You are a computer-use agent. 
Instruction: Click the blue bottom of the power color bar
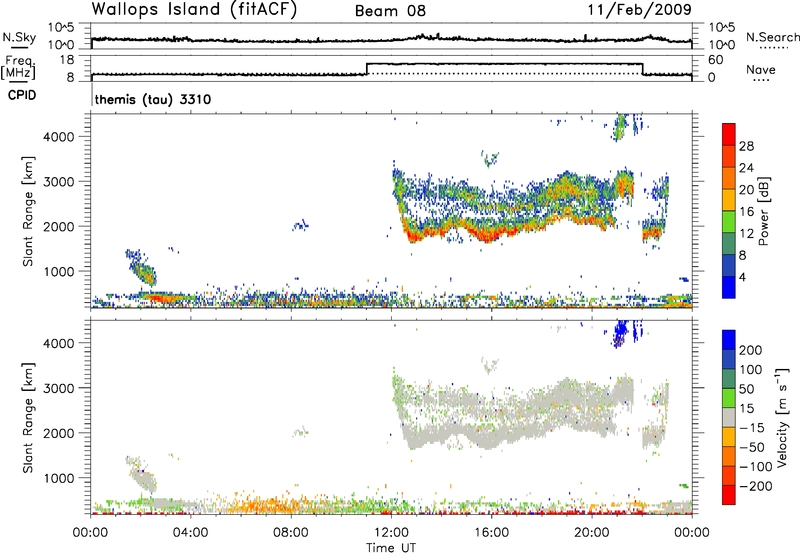click(x=729, y=287)
